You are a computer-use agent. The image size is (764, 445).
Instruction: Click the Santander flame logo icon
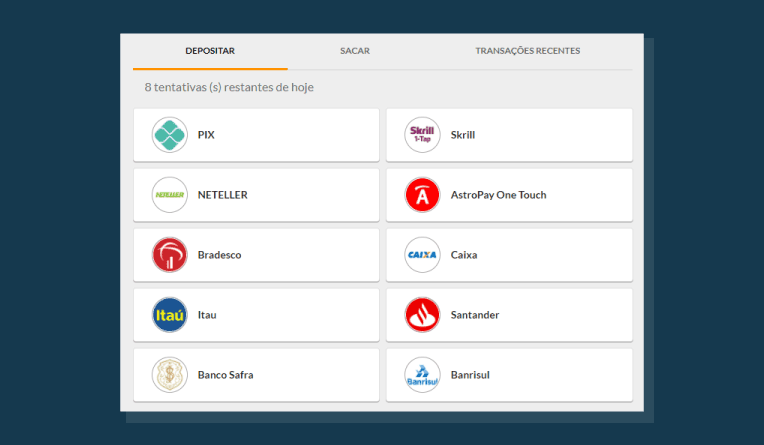click(422, 315)
